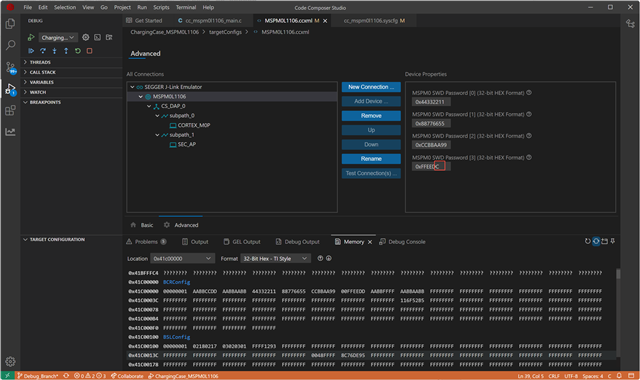The width and height of the screenshot is (640, 380).
Task: Click the down-arrow icon next to Format dropdown
Action: [x=329, y=258]
